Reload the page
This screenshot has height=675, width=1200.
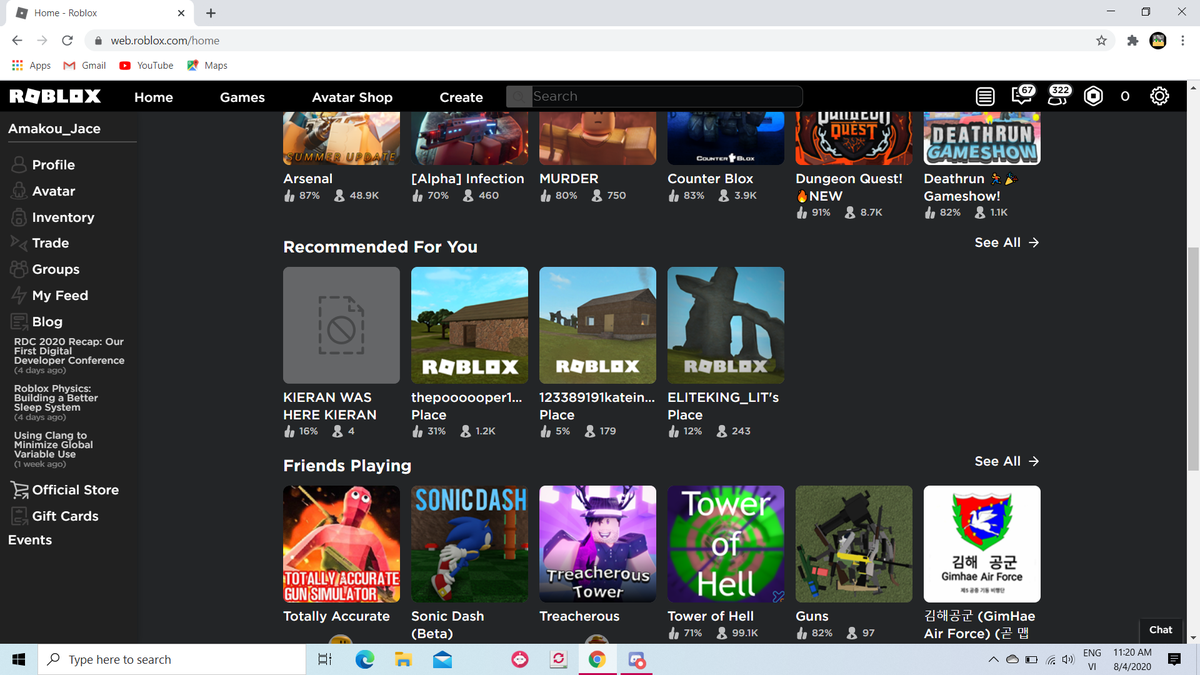coord(67,40)
